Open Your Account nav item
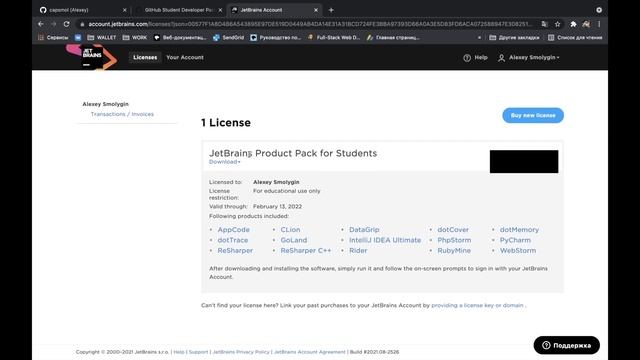640x360 pixels. click(x=185, y=58)
